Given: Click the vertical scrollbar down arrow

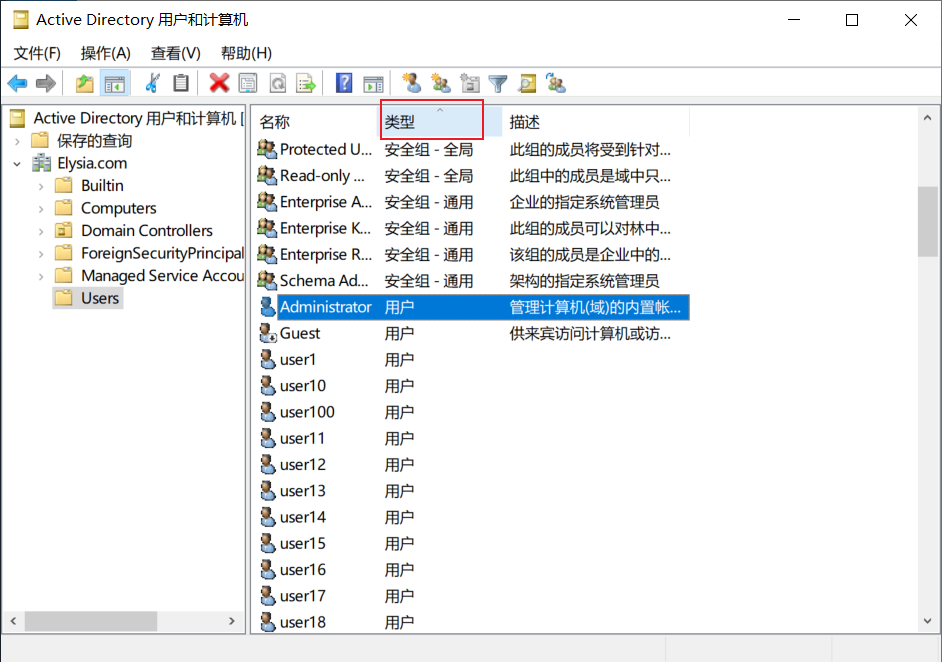Looking at the screenshot, I should coord(928,621).
